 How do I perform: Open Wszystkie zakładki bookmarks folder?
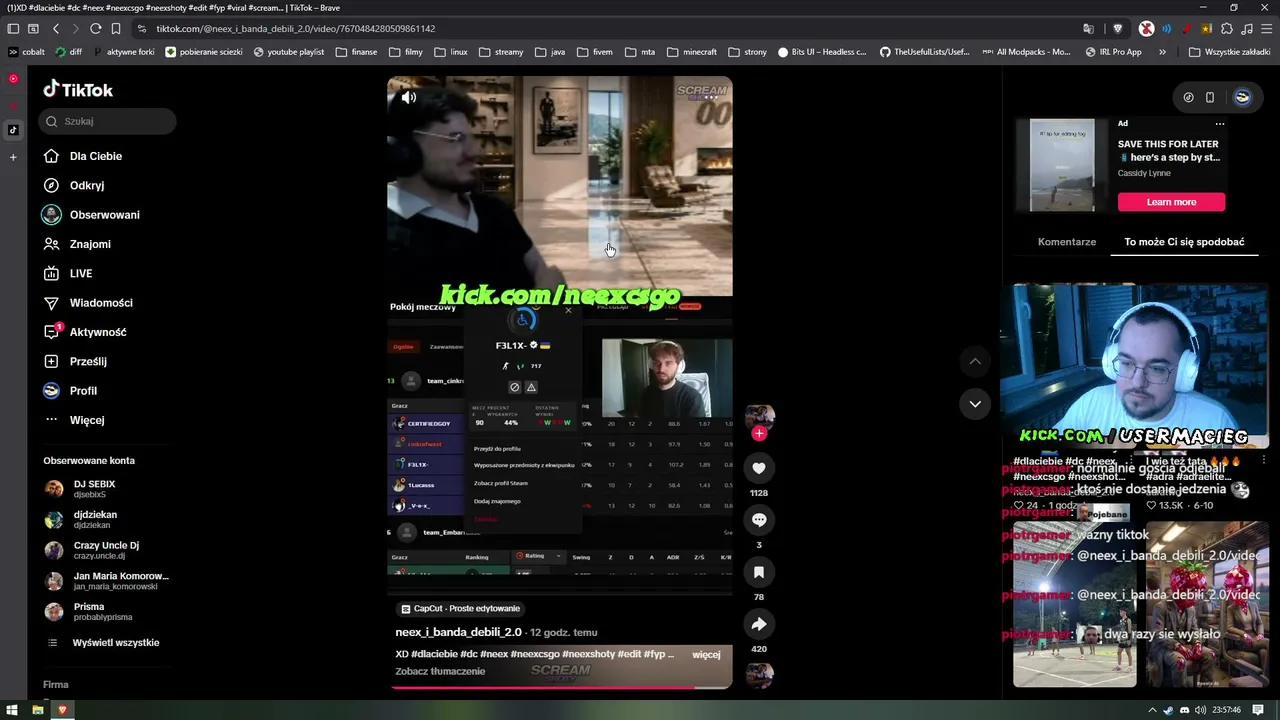[1229, 52]
